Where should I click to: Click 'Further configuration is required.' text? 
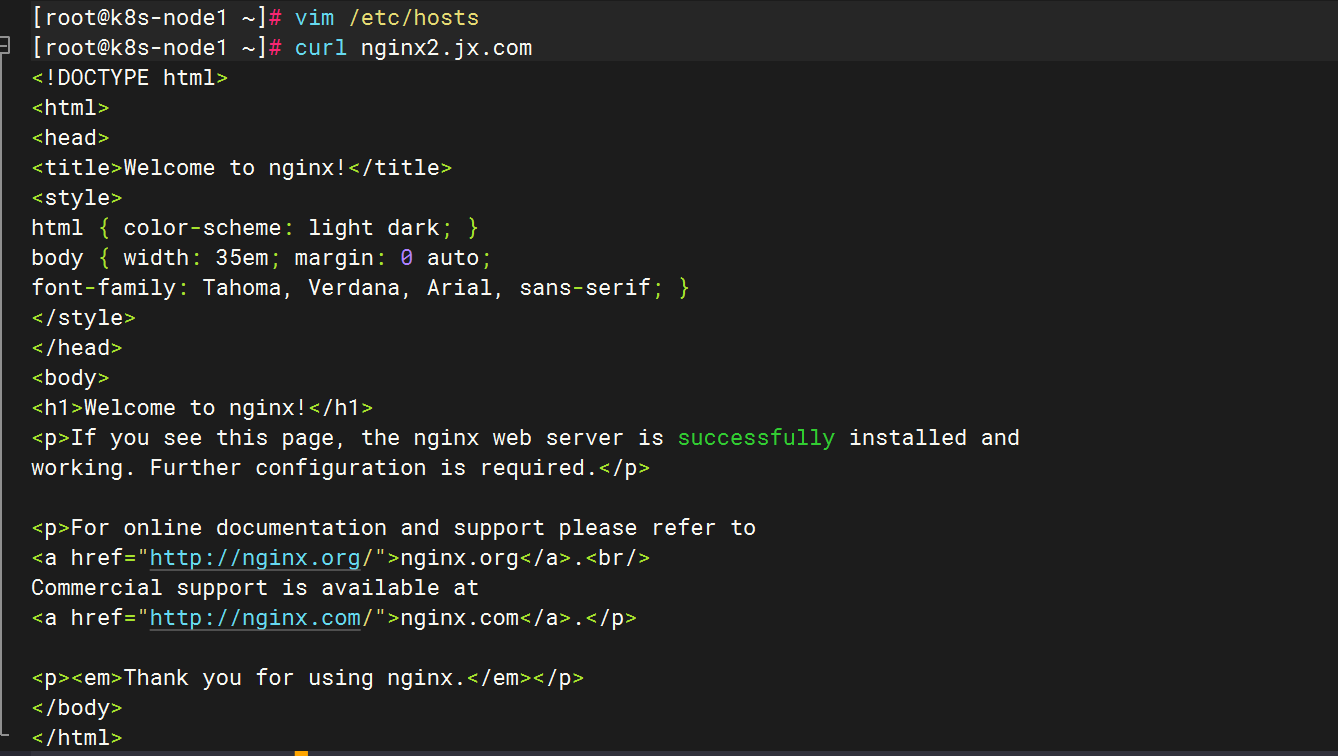pos(374,468)
